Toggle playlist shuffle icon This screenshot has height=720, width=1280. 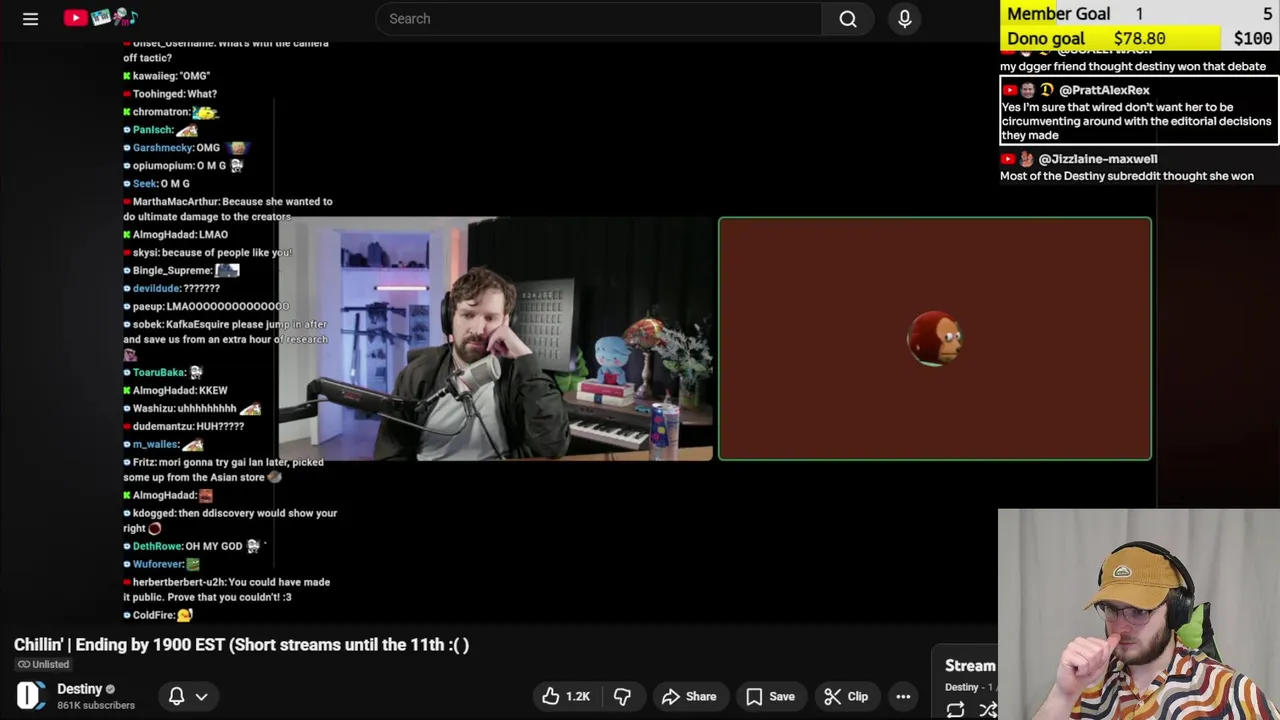click(988, 709)
